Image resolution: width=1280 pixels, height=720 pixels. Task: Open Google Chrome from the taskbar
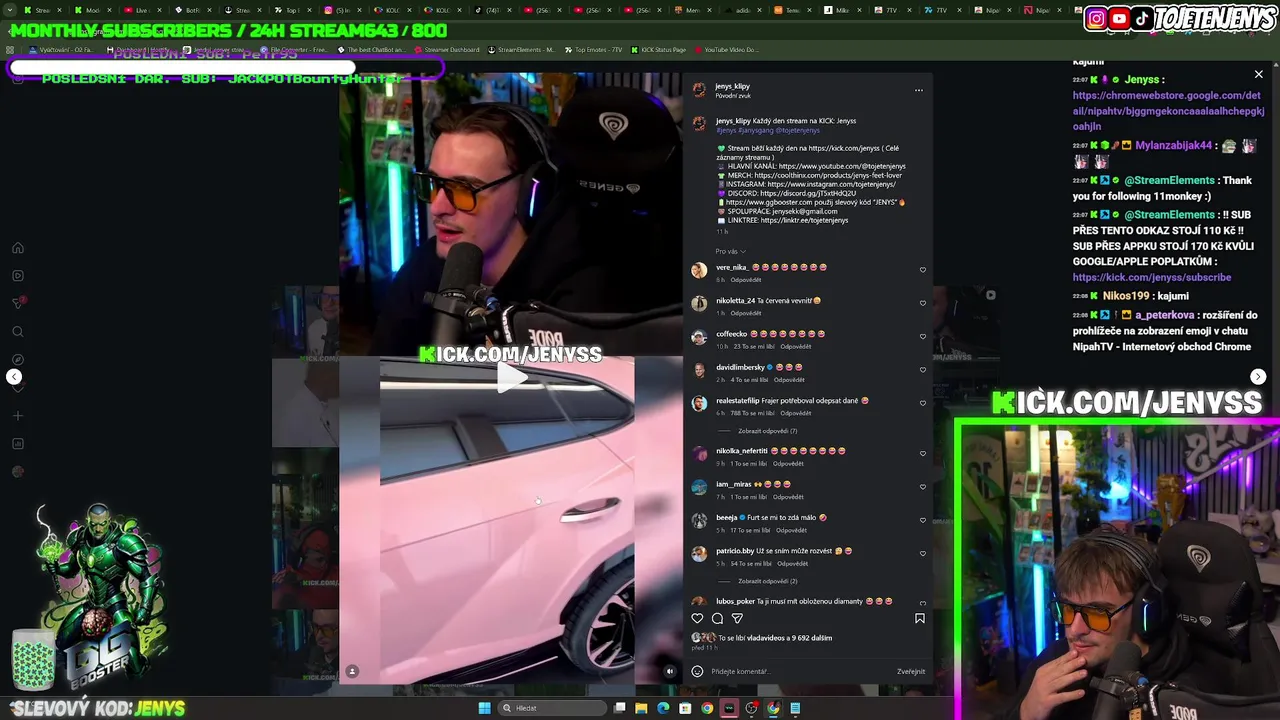707,708
